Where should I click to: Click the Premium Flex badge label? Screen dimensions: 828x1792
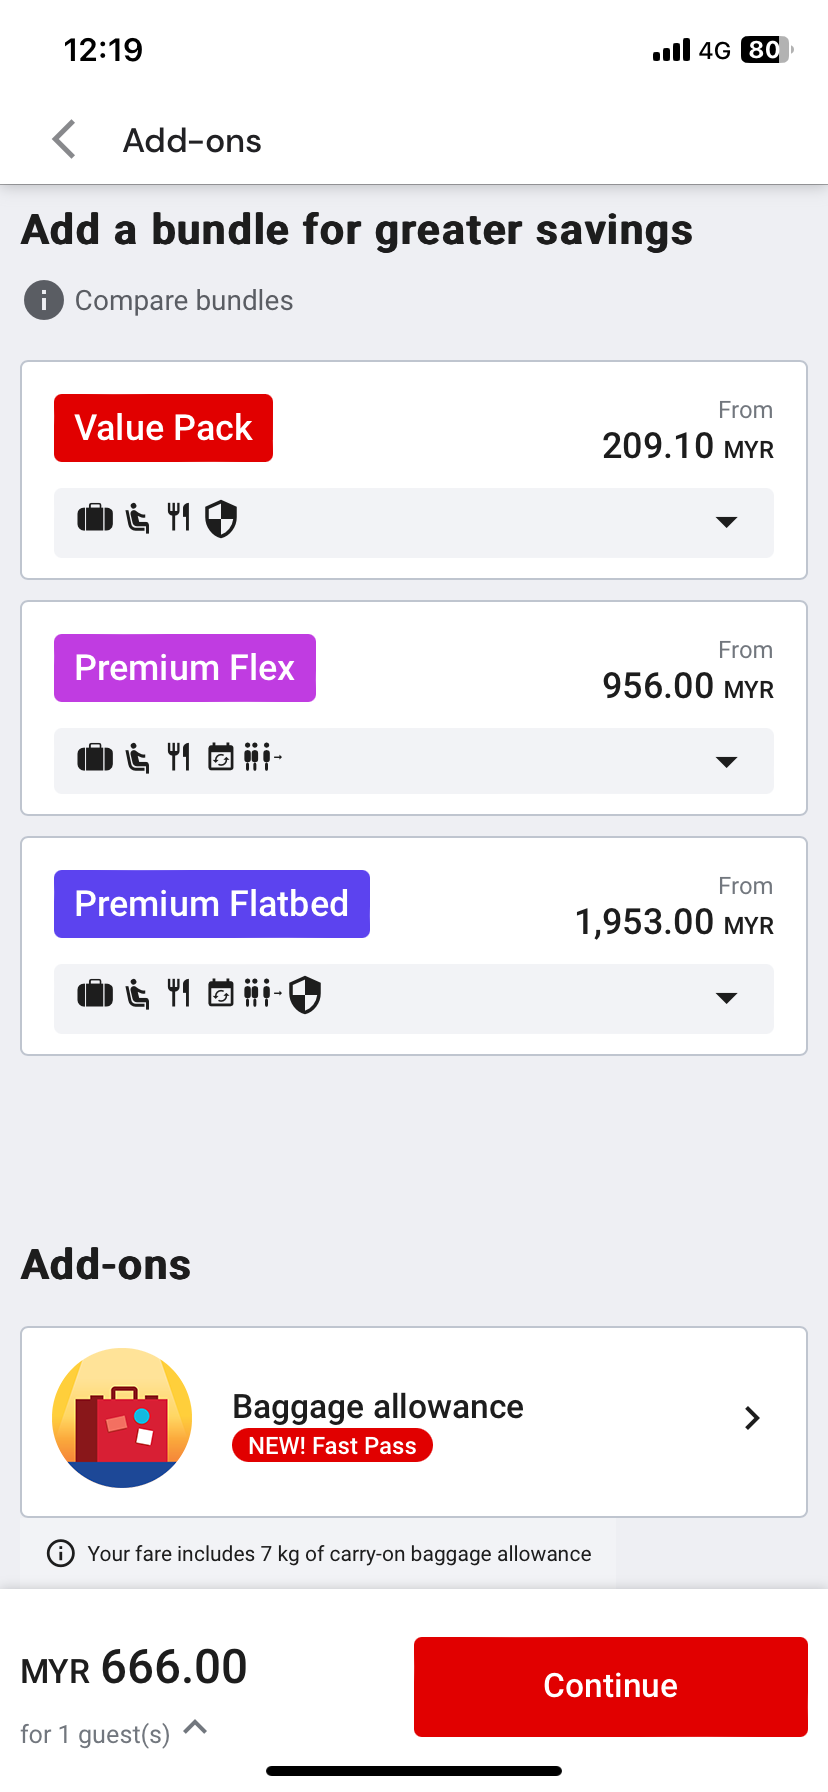(x=184, y=667)
